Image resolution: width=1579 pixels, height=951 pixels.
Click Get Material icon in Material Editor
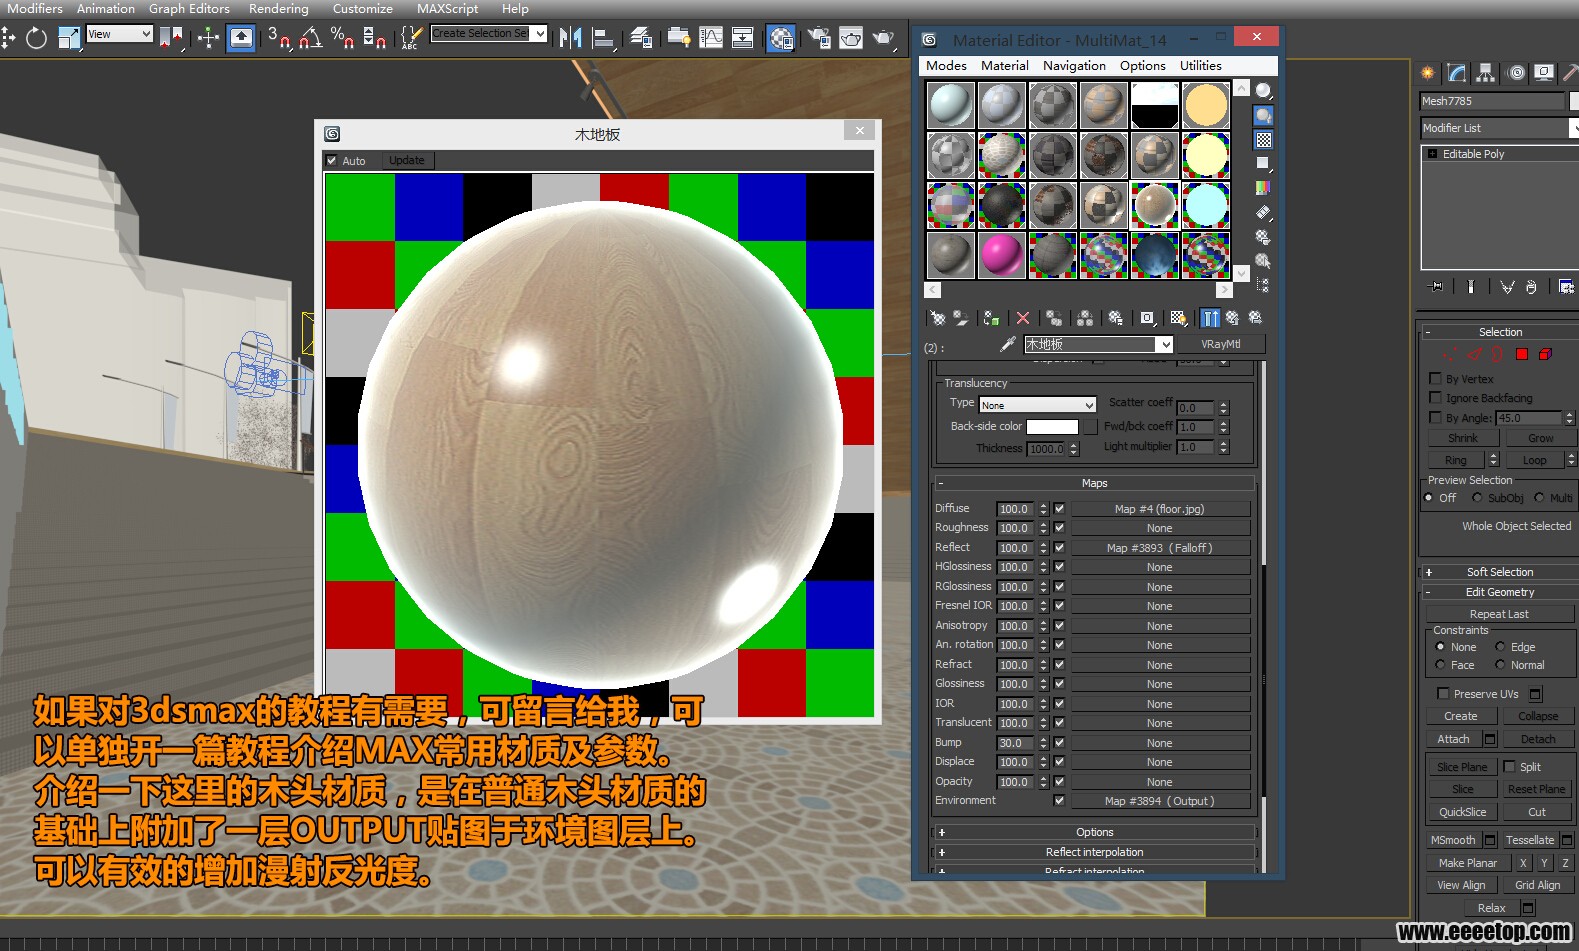[x=938, y=318]
